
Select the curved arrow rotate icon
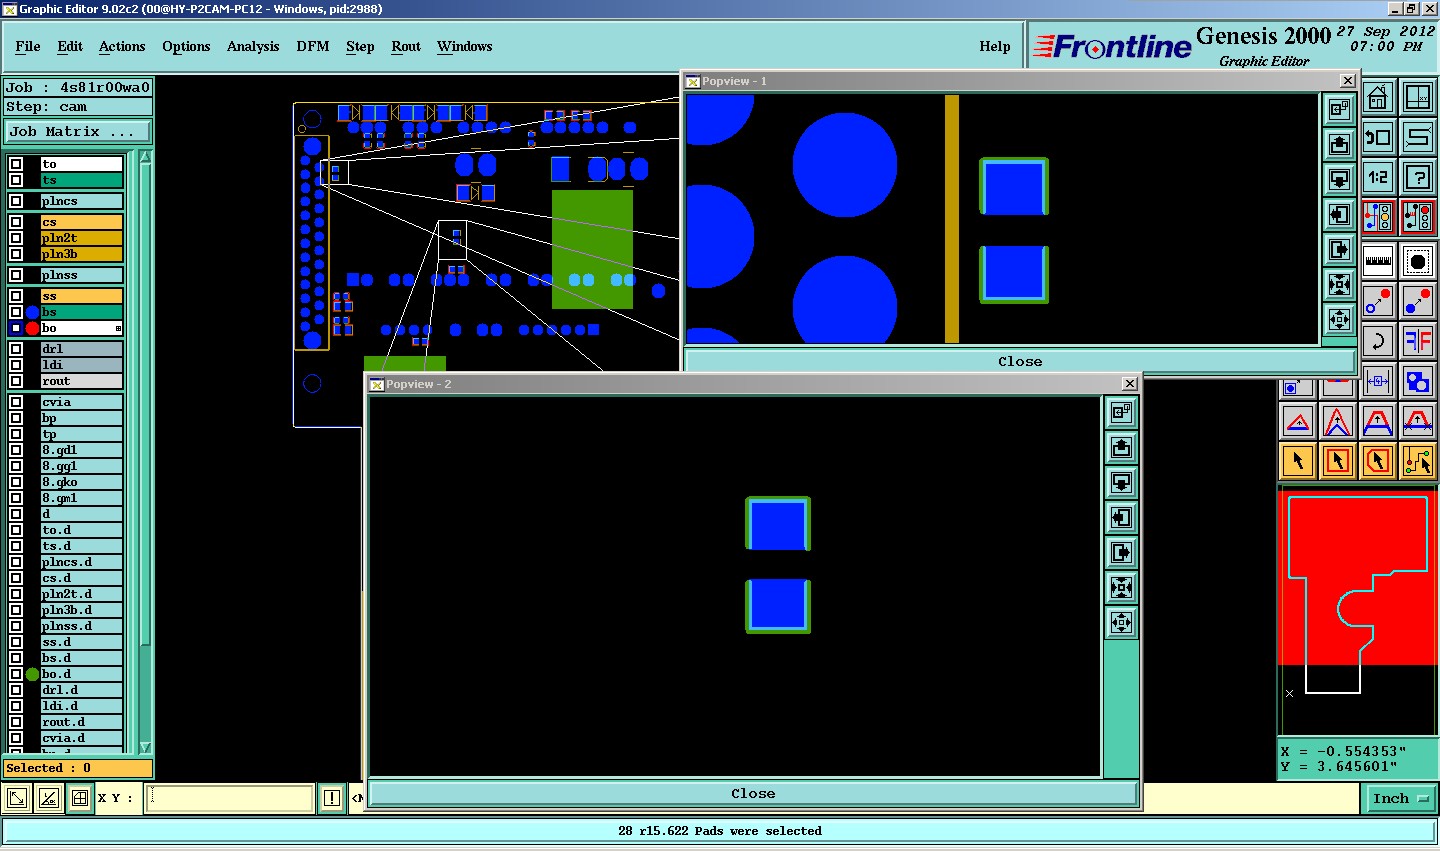coord(1378,341)
